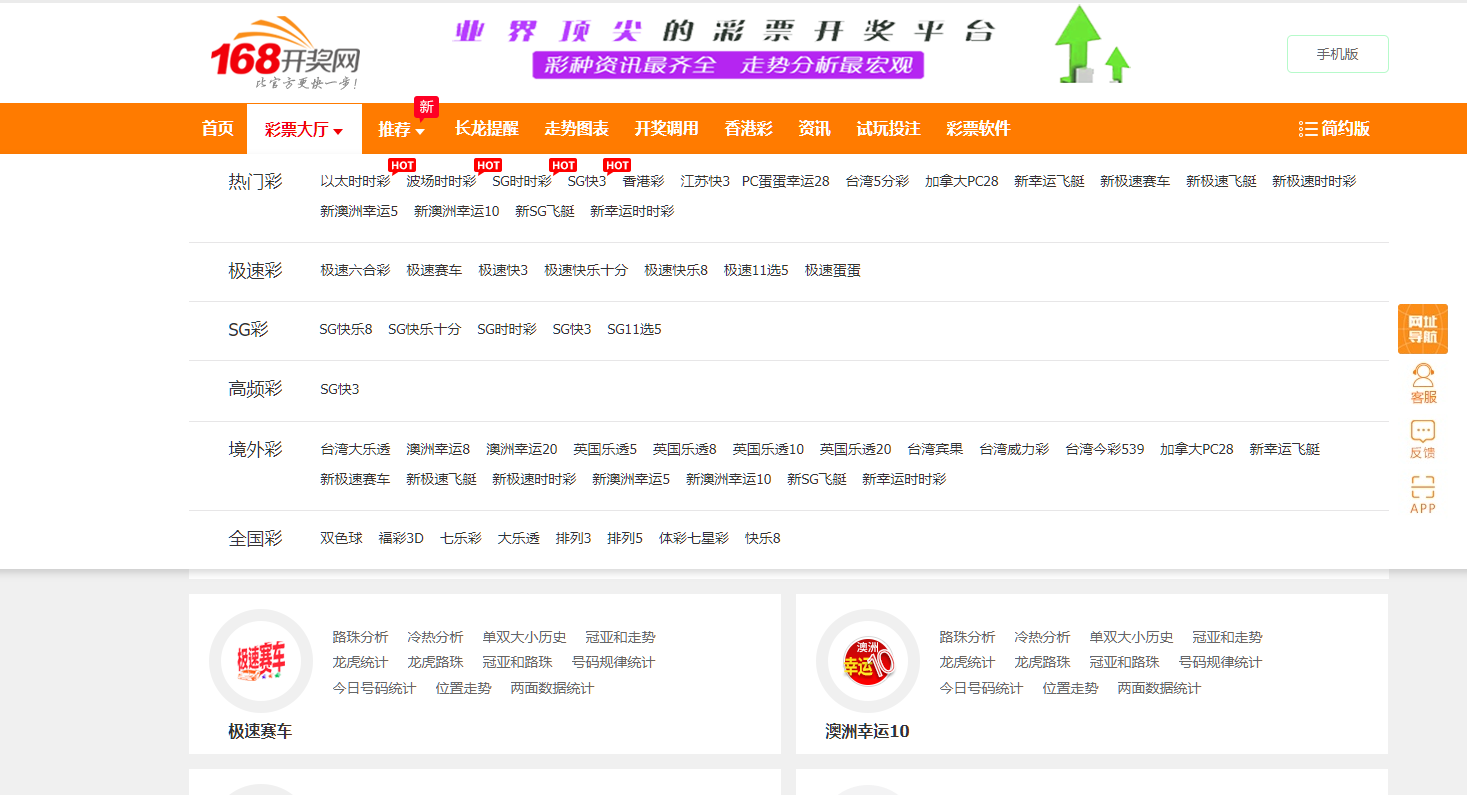The image size is (1467, 795).
Task: Open the 双色球 link under 全国彩
Action: click(x=340, y=537)
